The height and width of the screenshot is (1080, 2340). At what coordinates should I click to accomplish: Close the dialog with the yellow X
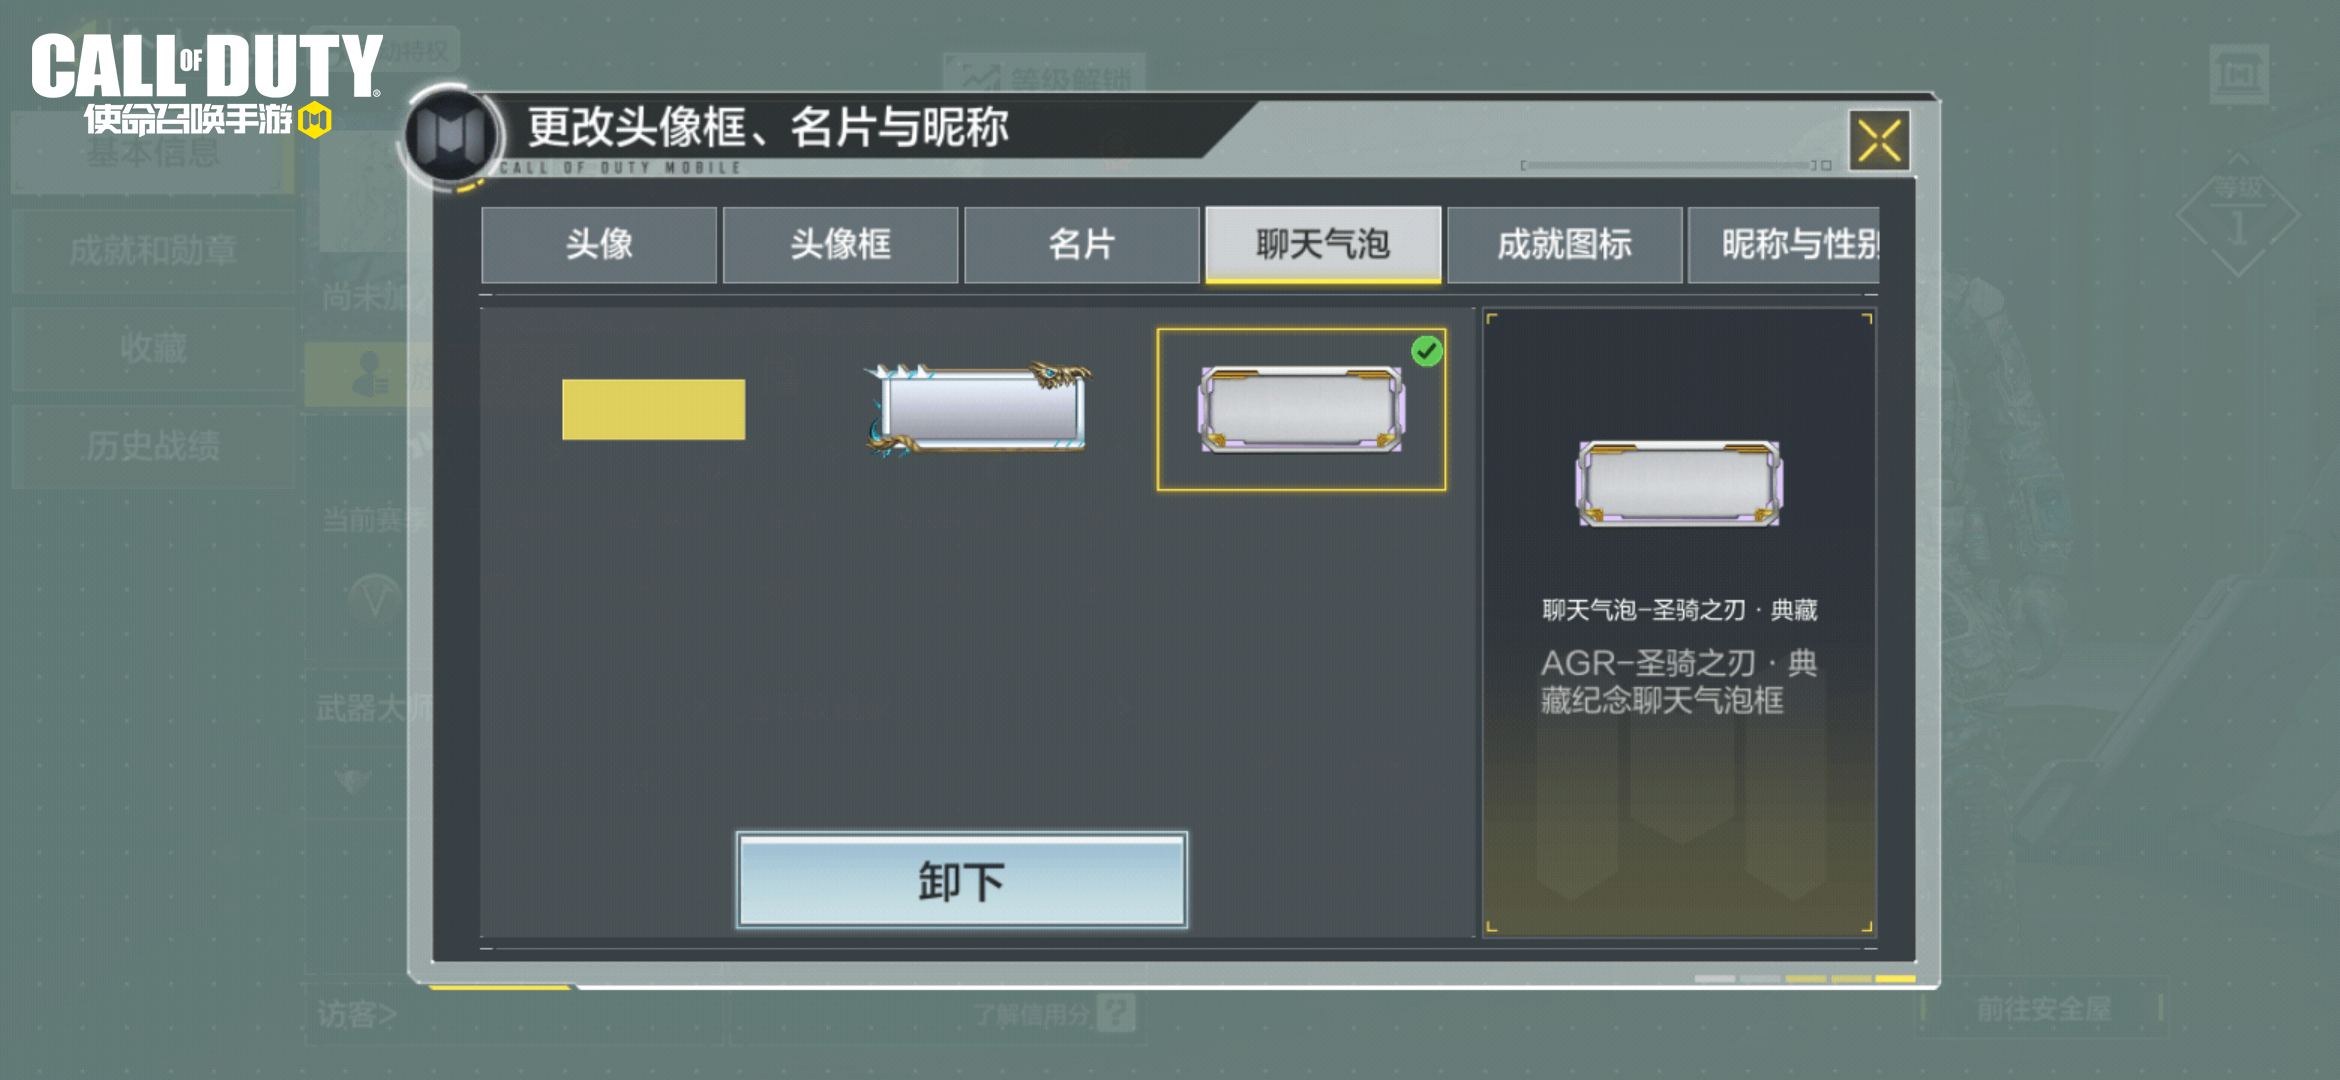tap(1879, 140)
